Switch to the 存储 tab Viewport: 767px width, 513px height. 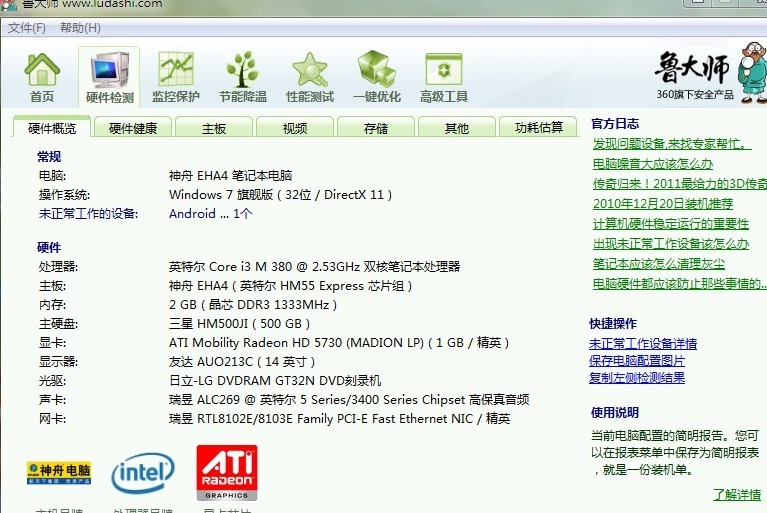tap(376, 128)
